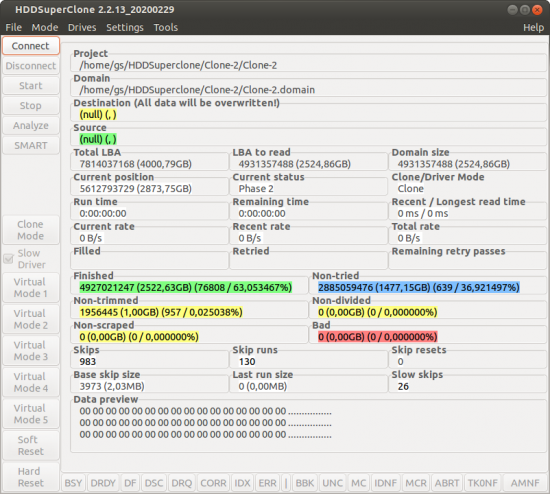This screenshot has height=494, width=550.
Task: Click the Connect button
Action: coord(31,46)
